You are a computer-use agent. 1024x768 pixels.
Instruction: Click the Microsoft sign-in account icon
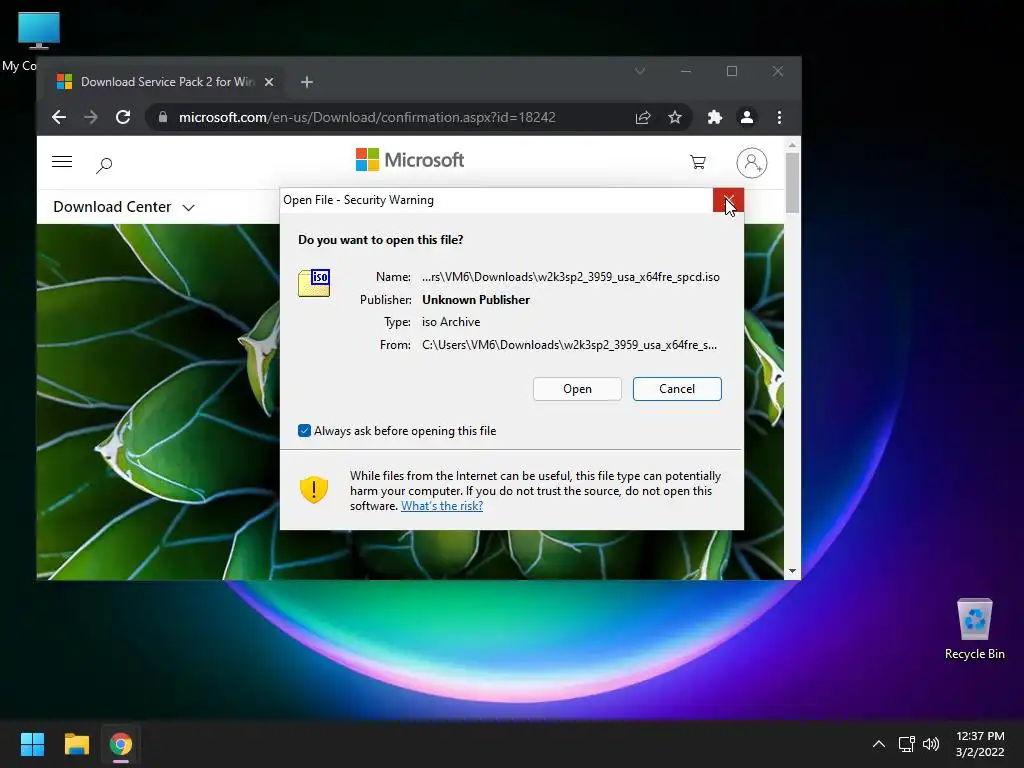click(x=752, y=163)
